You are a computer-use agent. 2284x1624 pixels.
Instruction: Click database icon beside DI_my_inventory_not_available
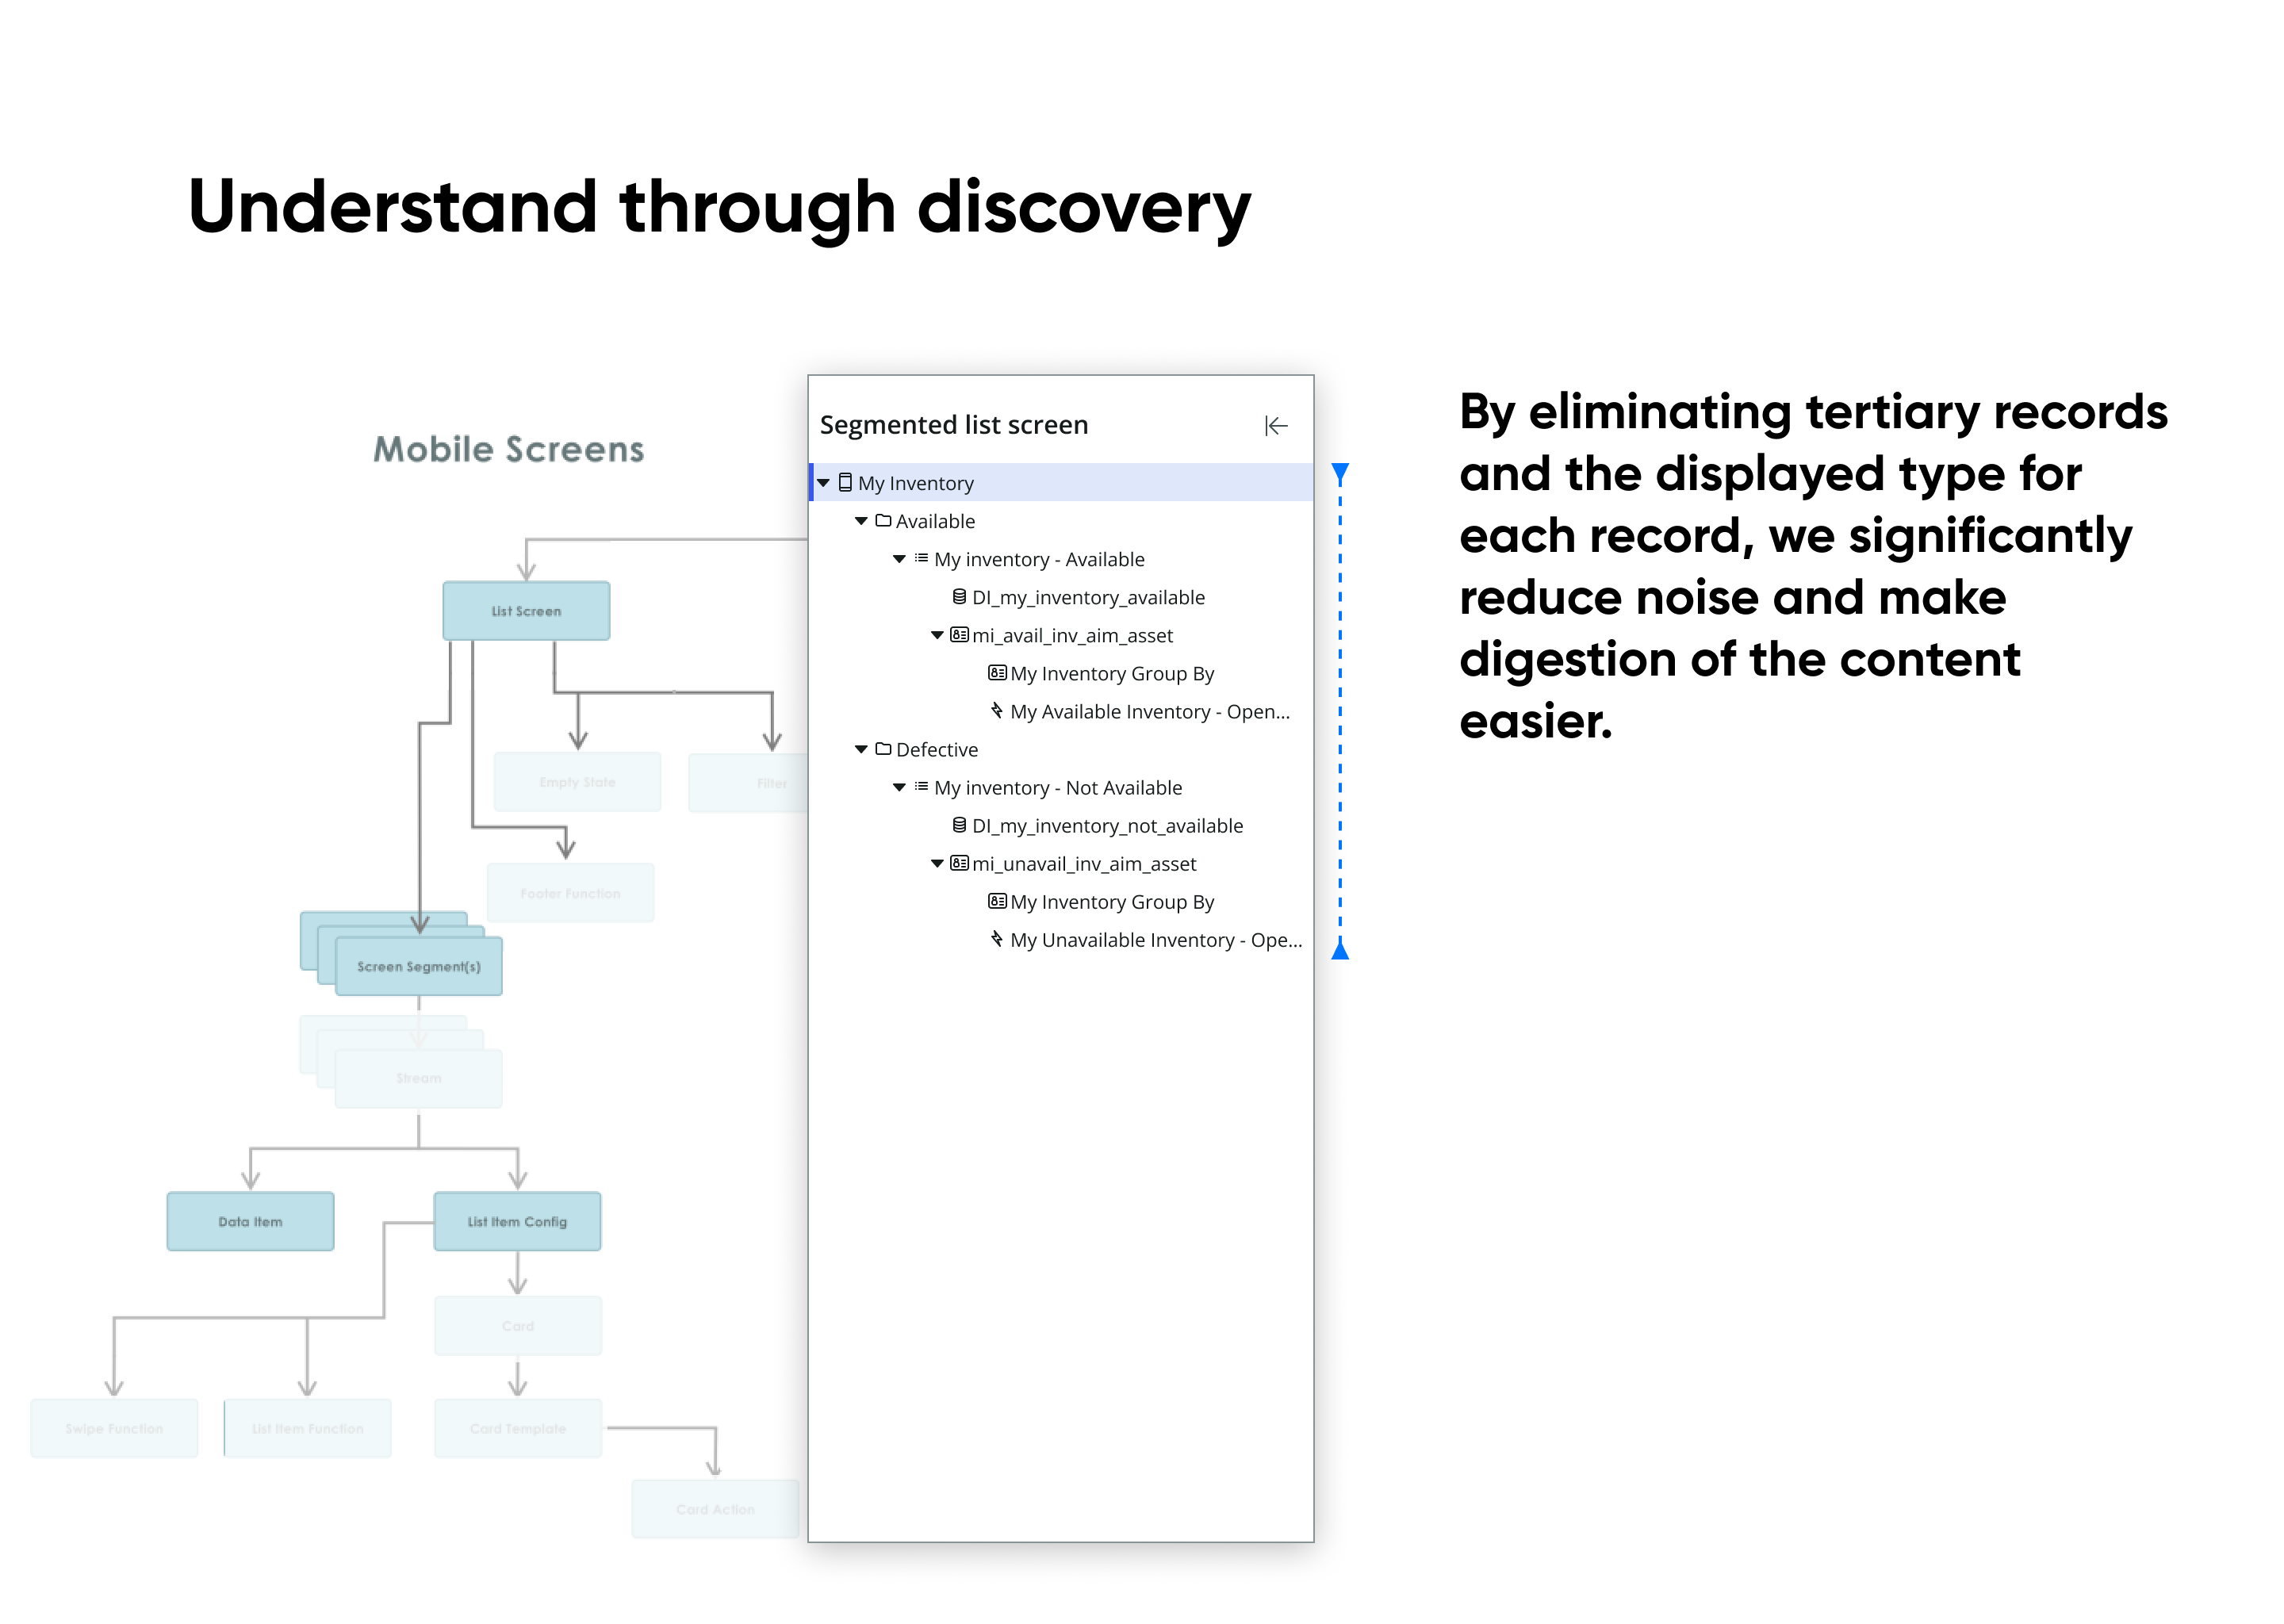959,824
